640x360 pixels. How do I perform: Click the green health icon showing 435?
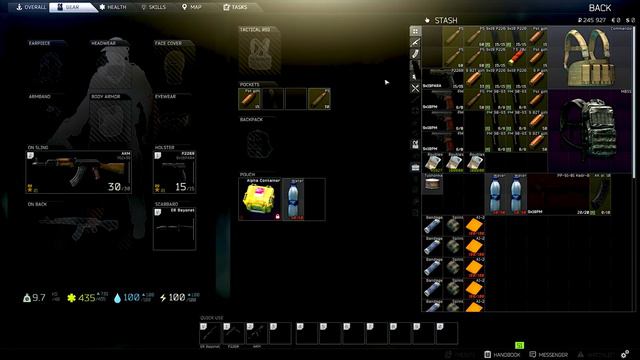point(71,298)
